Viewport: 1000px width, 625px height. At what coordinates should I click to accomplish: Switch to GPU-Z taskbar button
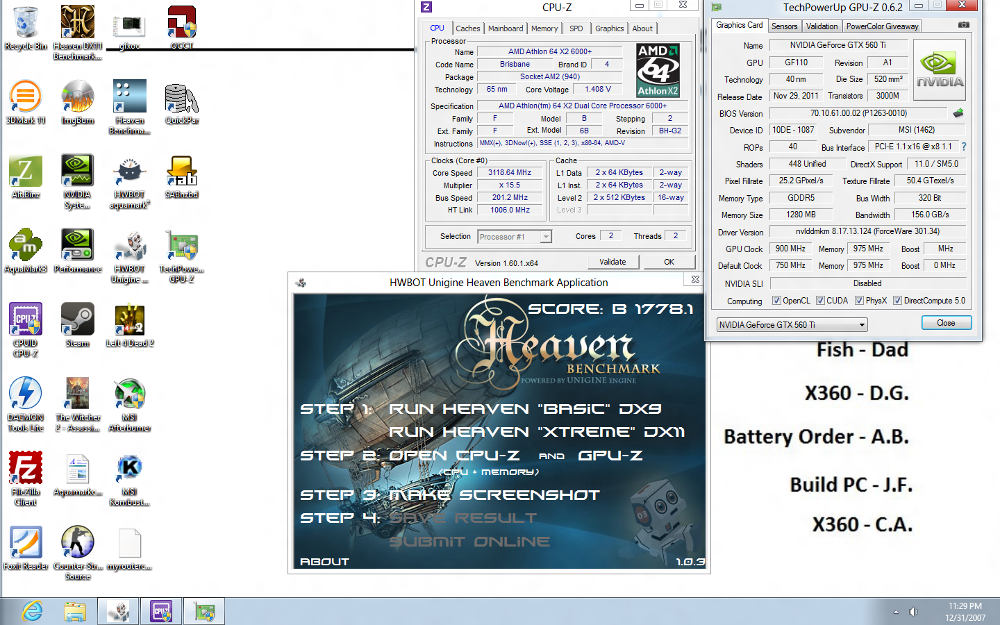204,612
